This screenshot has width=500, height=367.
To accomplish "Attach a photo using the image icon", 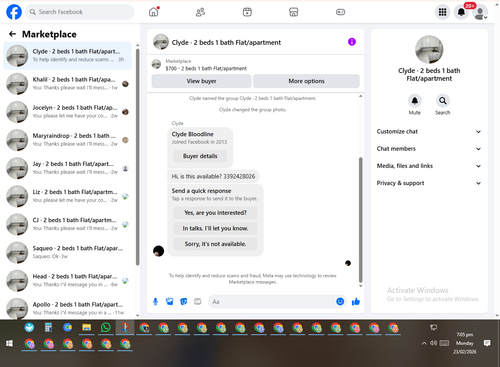I will (x=170, y=302).
